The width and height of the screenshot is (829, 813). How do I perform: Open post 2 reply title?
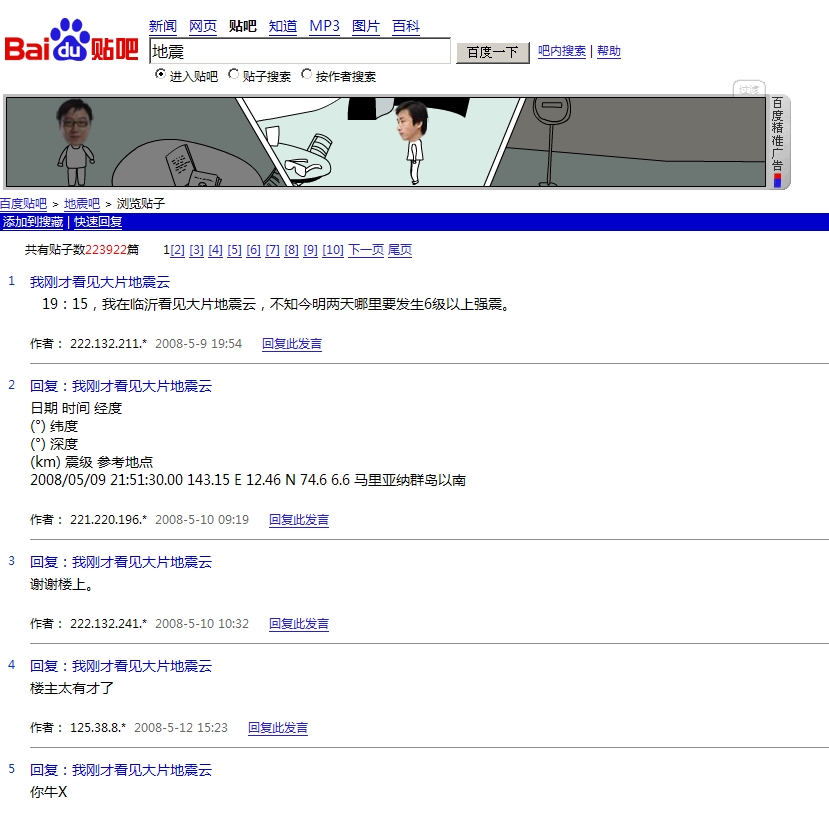tap(121, 386)
